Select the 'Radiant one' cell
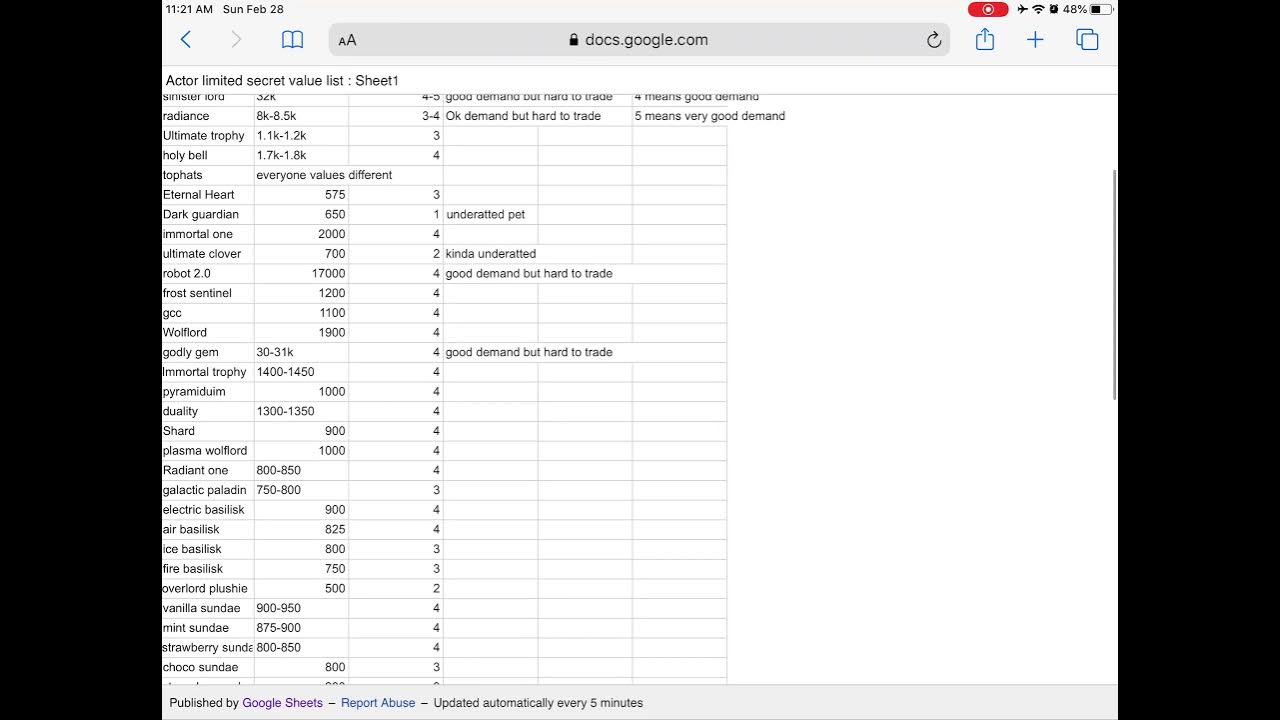This screenshot has height=720, width=1280. click(208, 470)
